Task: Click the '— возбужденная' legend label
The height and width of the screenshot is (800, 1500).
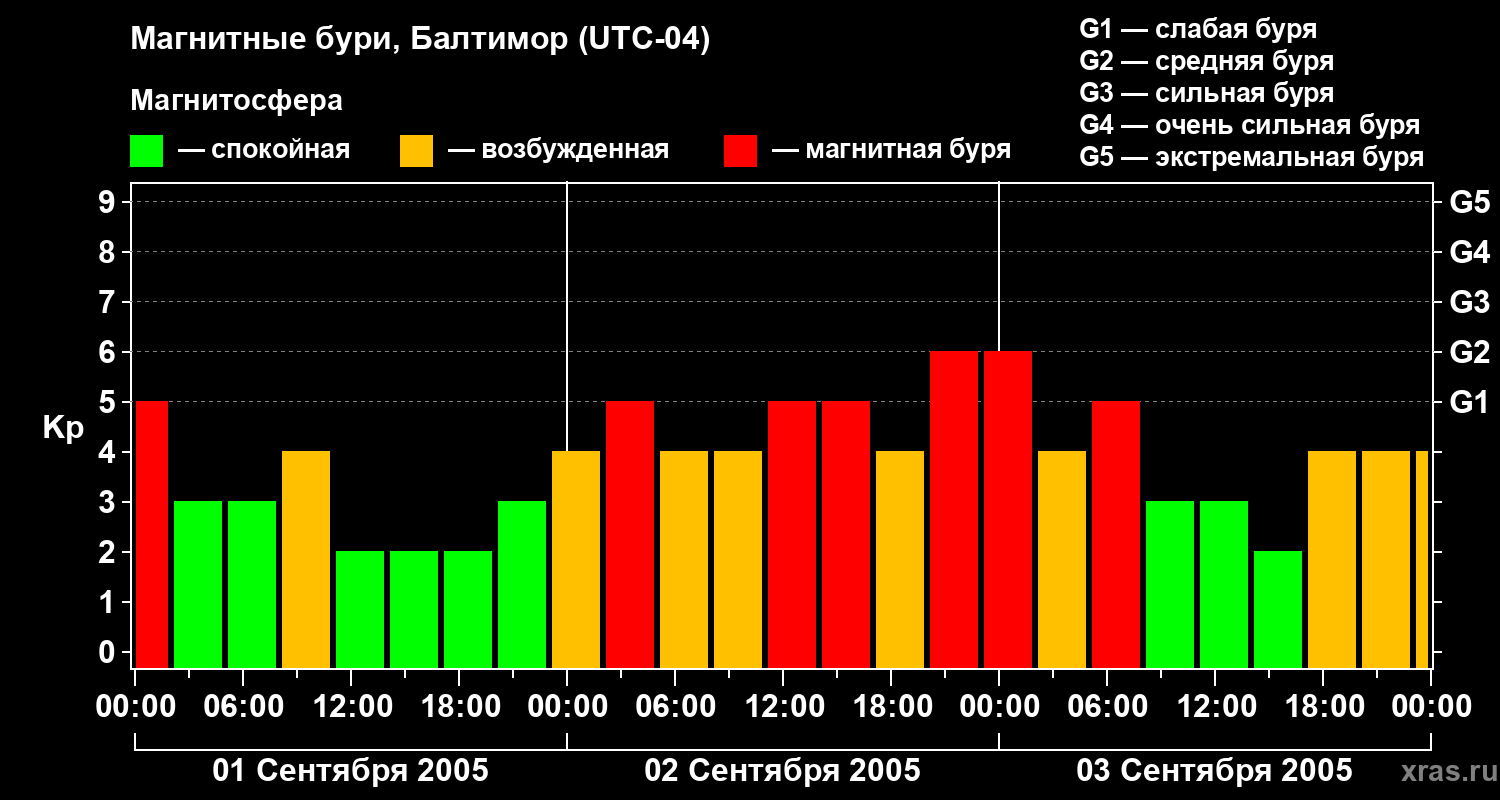Action: (558, 150)
